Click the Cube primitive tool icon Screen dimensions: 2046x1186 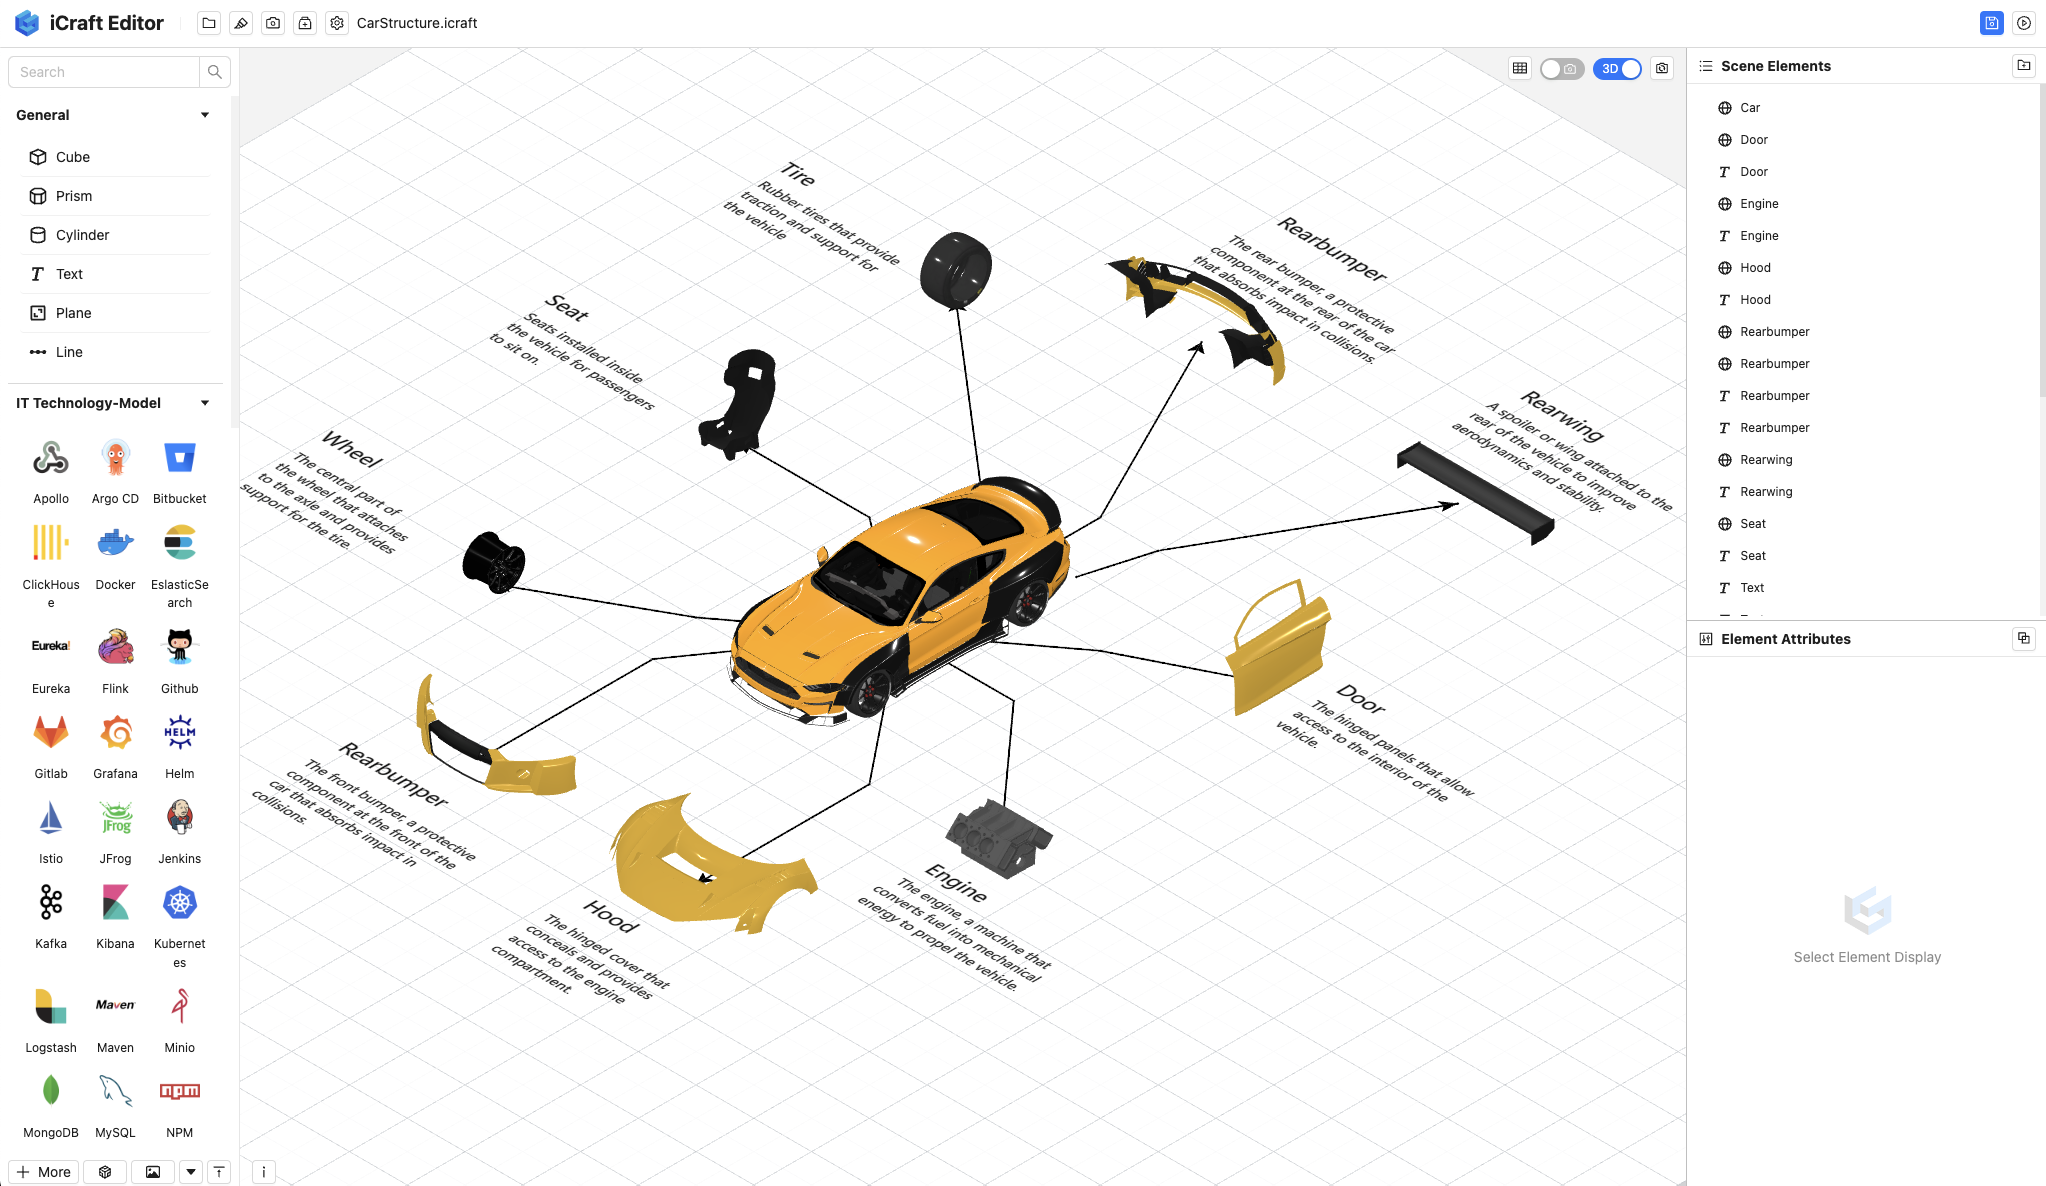(38, 157)
